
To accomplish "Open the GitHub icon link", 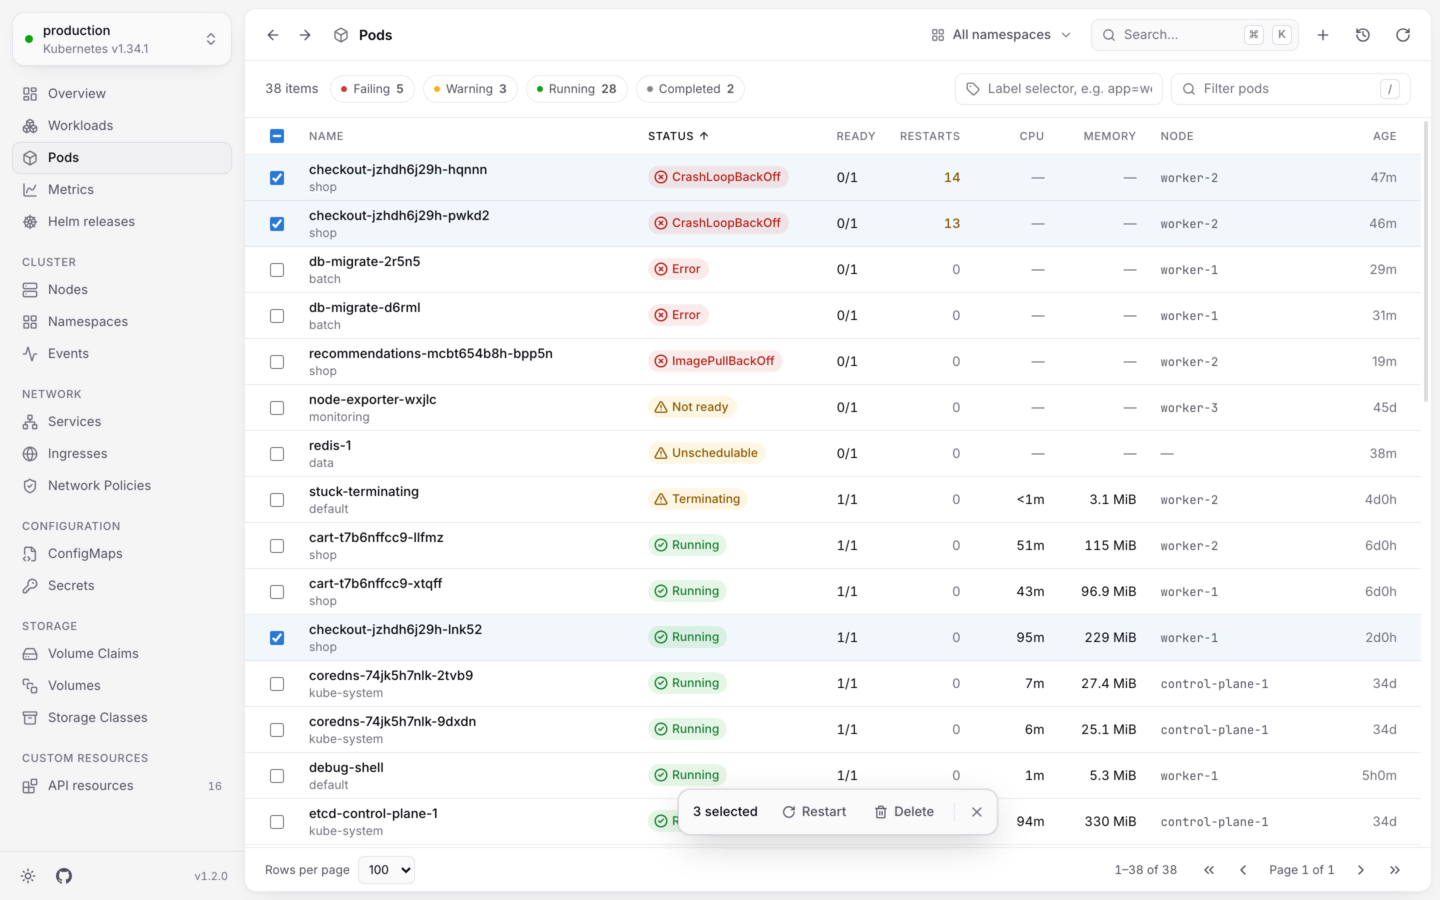I will point(64,876).
